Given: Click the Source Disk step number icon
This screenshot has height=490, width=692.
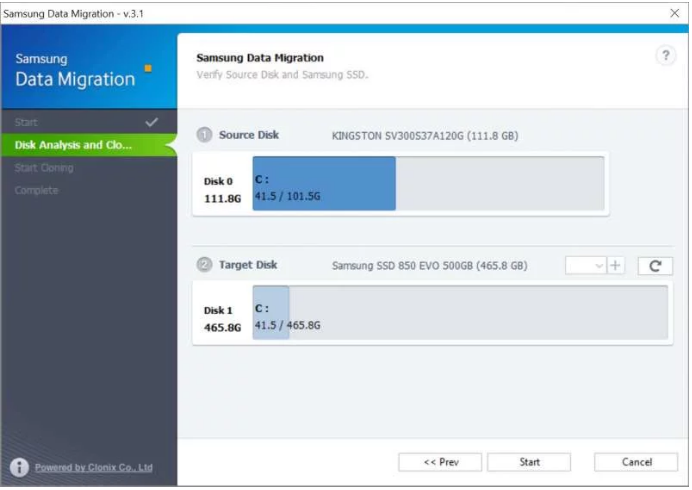Looking at the screenshot, I should pyautogui.click(x=204, y=135).
